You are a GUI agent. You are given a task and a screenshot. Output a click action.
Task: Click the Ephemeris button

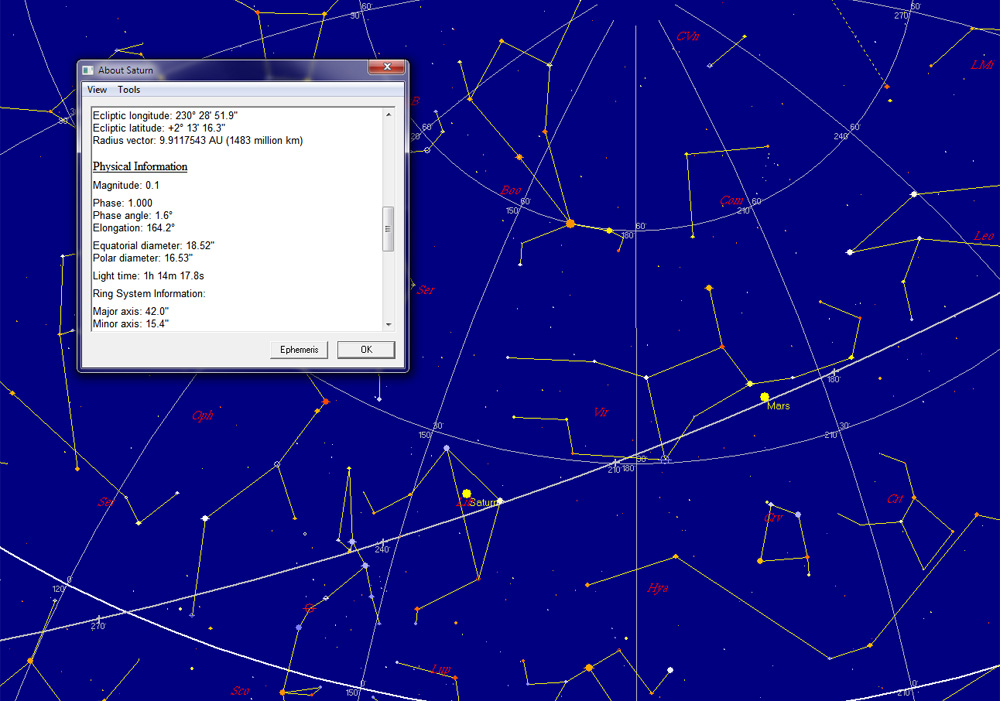pos(299,350)
